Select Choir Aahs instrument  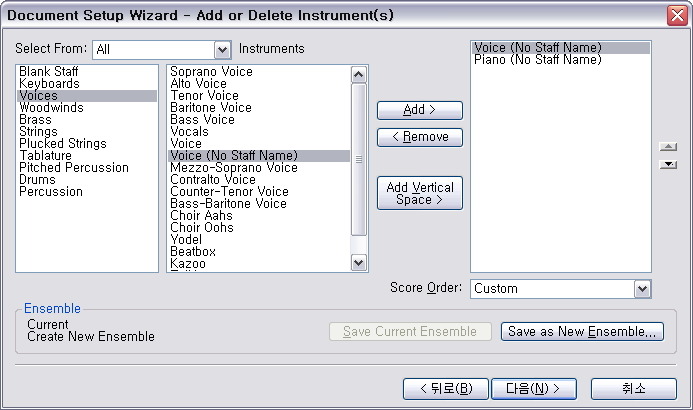[x=201, y=216]
